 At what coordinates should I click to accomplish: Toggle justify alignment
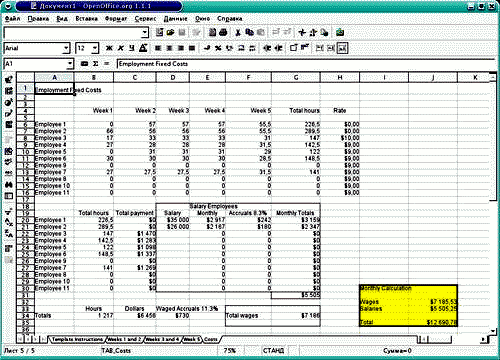(x=192, y=48)
